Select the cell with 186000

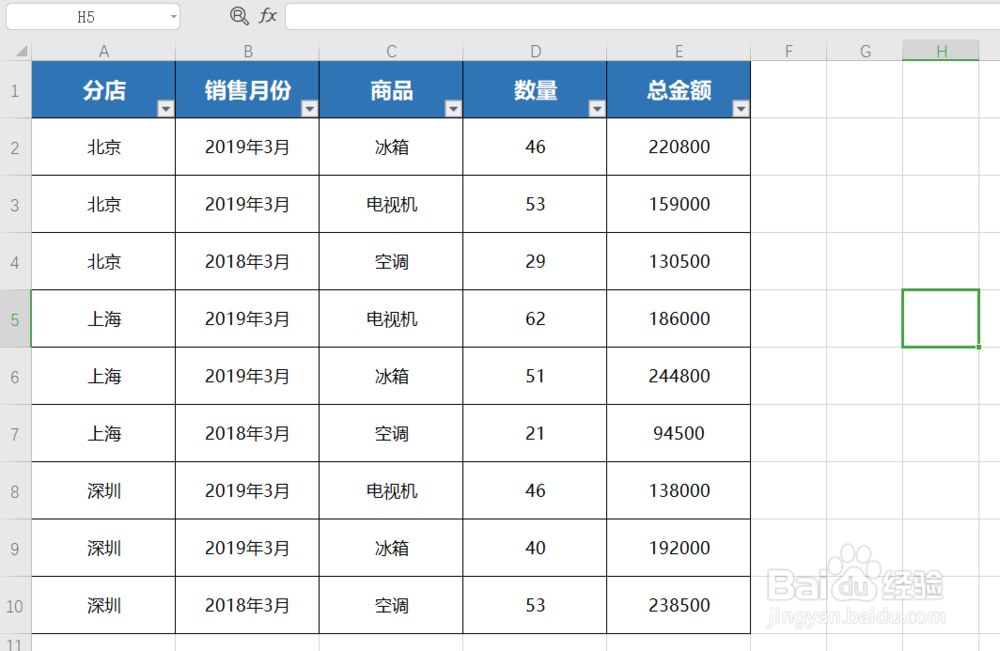(679, 319)
